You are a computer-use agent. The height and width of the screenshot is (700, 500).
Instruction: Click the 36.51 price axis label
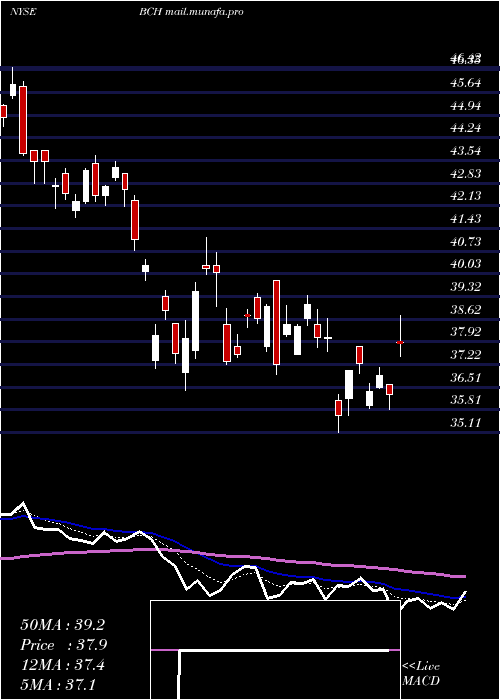tap(466, 378)
